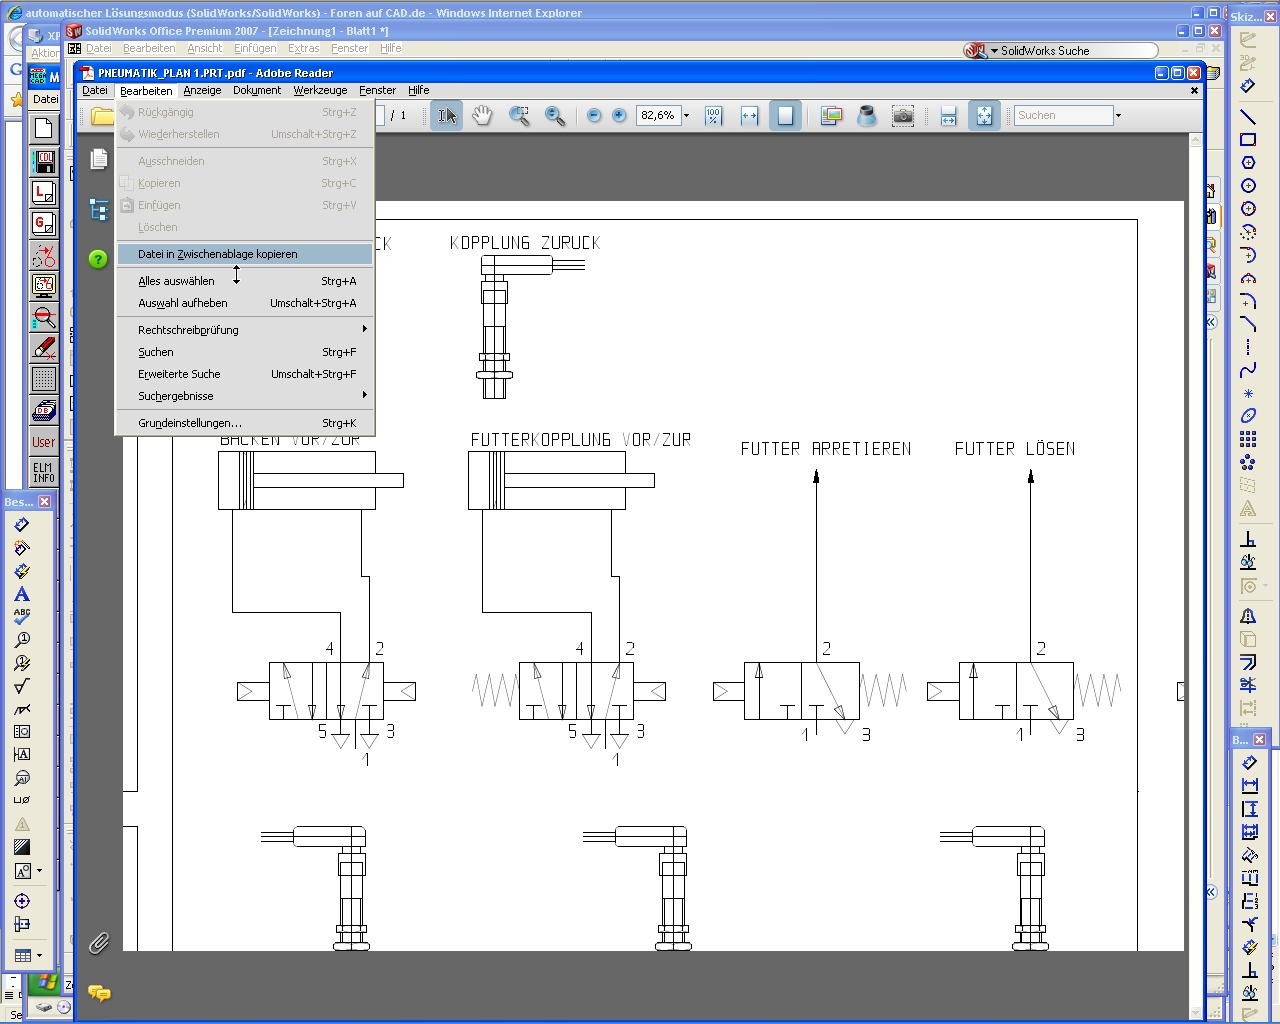Click the MegaCAD G group icon
1280x1024 pixels.
point(43,224)
